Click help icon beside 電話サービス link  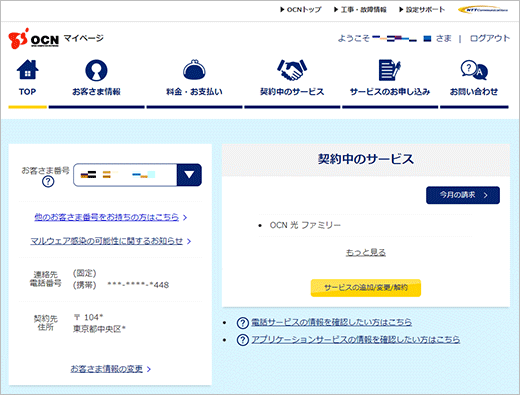coord(242,322)
